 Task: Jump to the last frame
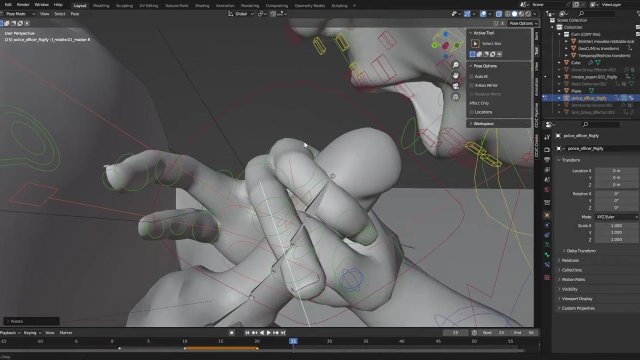click(283, 333)
